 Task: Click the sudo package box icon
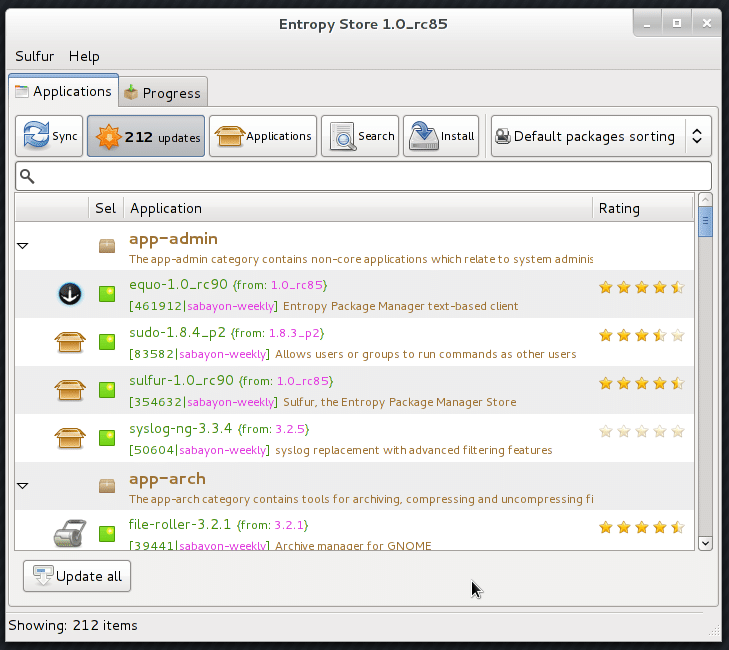click(68, 343)
